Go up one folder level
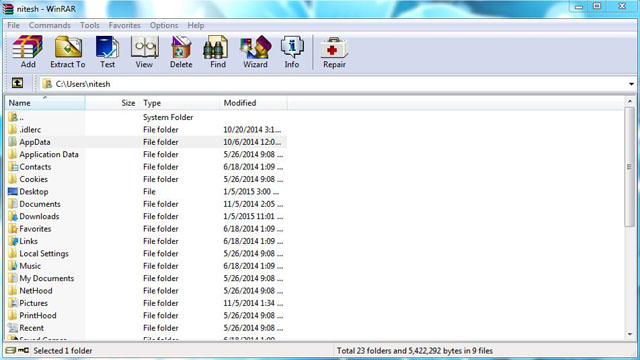640x360 pixels. coord(17,83)
